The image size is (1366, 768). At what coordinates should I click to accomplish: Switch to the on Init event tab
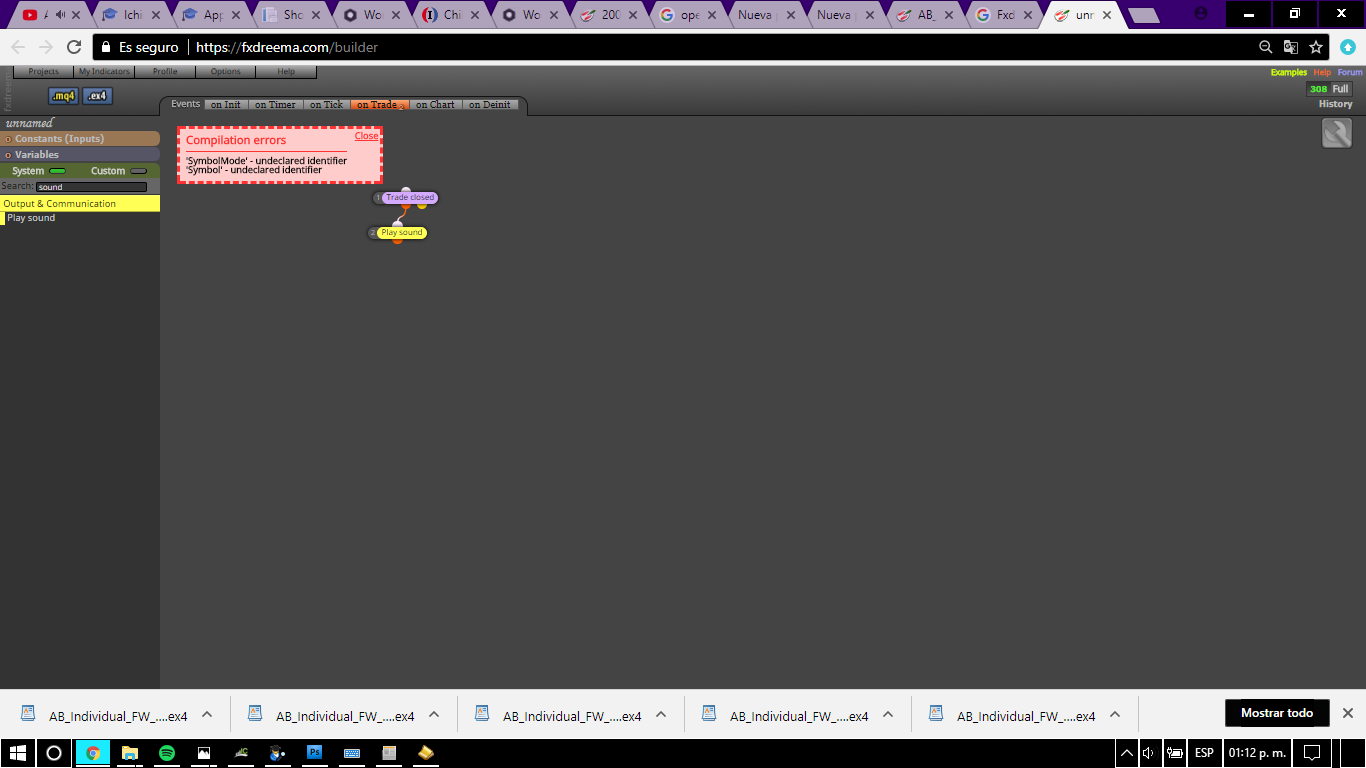[x=225, y=104]
